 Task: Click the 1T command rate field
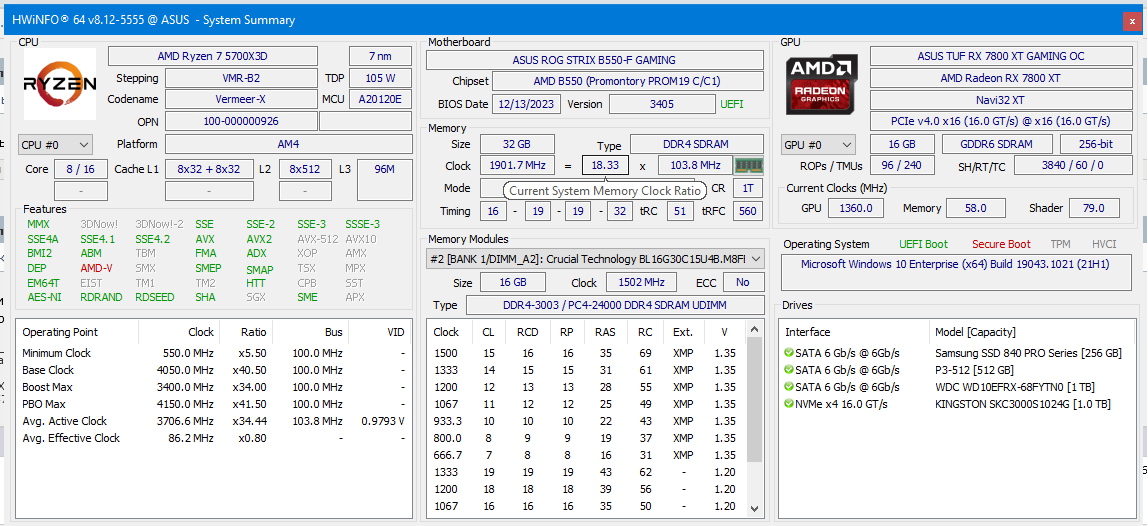(x=748, y=188)
